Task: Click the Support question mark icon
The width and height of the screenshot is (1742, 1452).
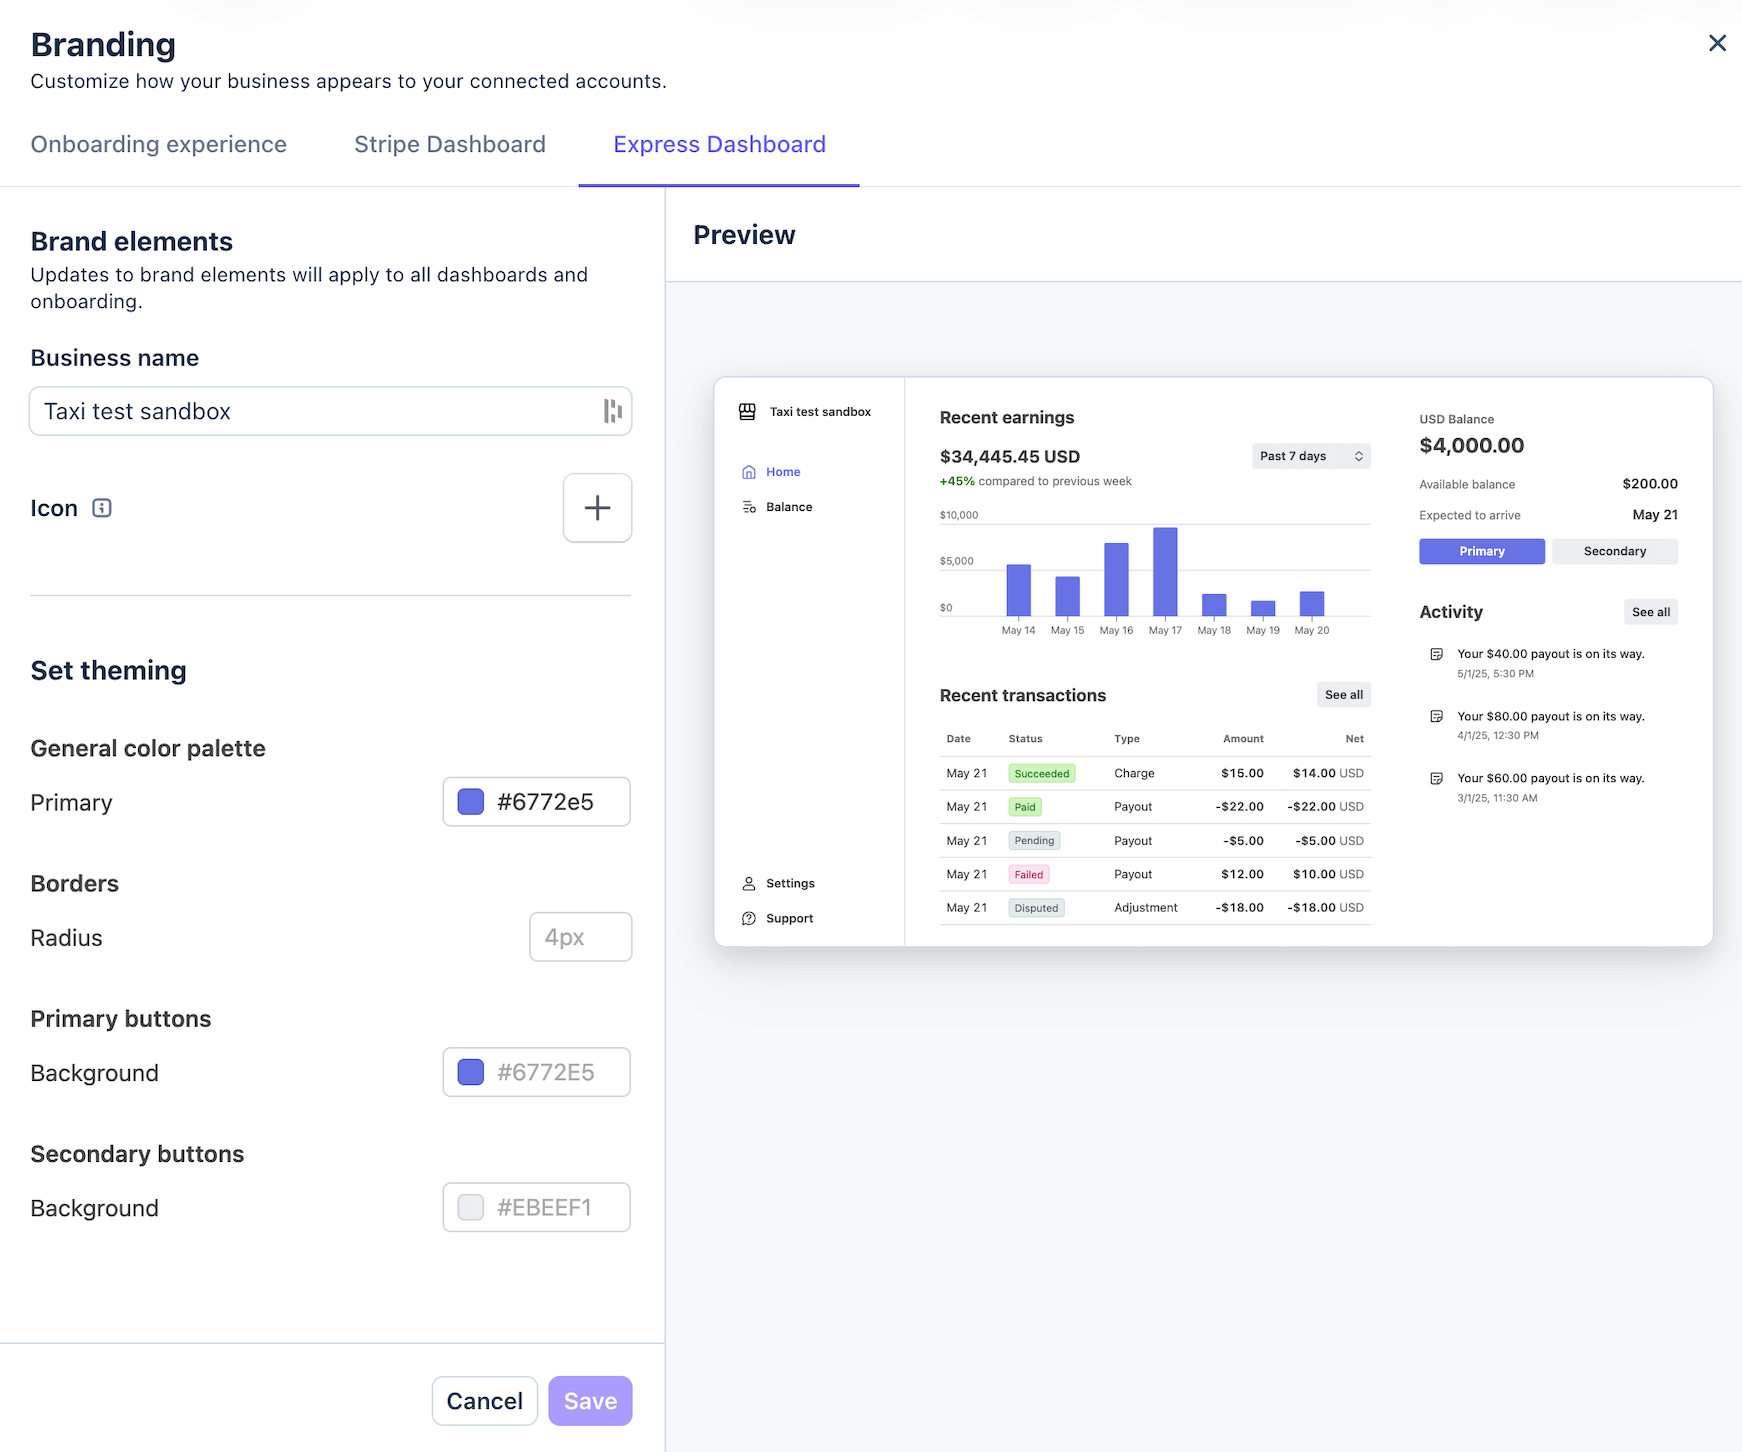Action: tap(749, 919)
